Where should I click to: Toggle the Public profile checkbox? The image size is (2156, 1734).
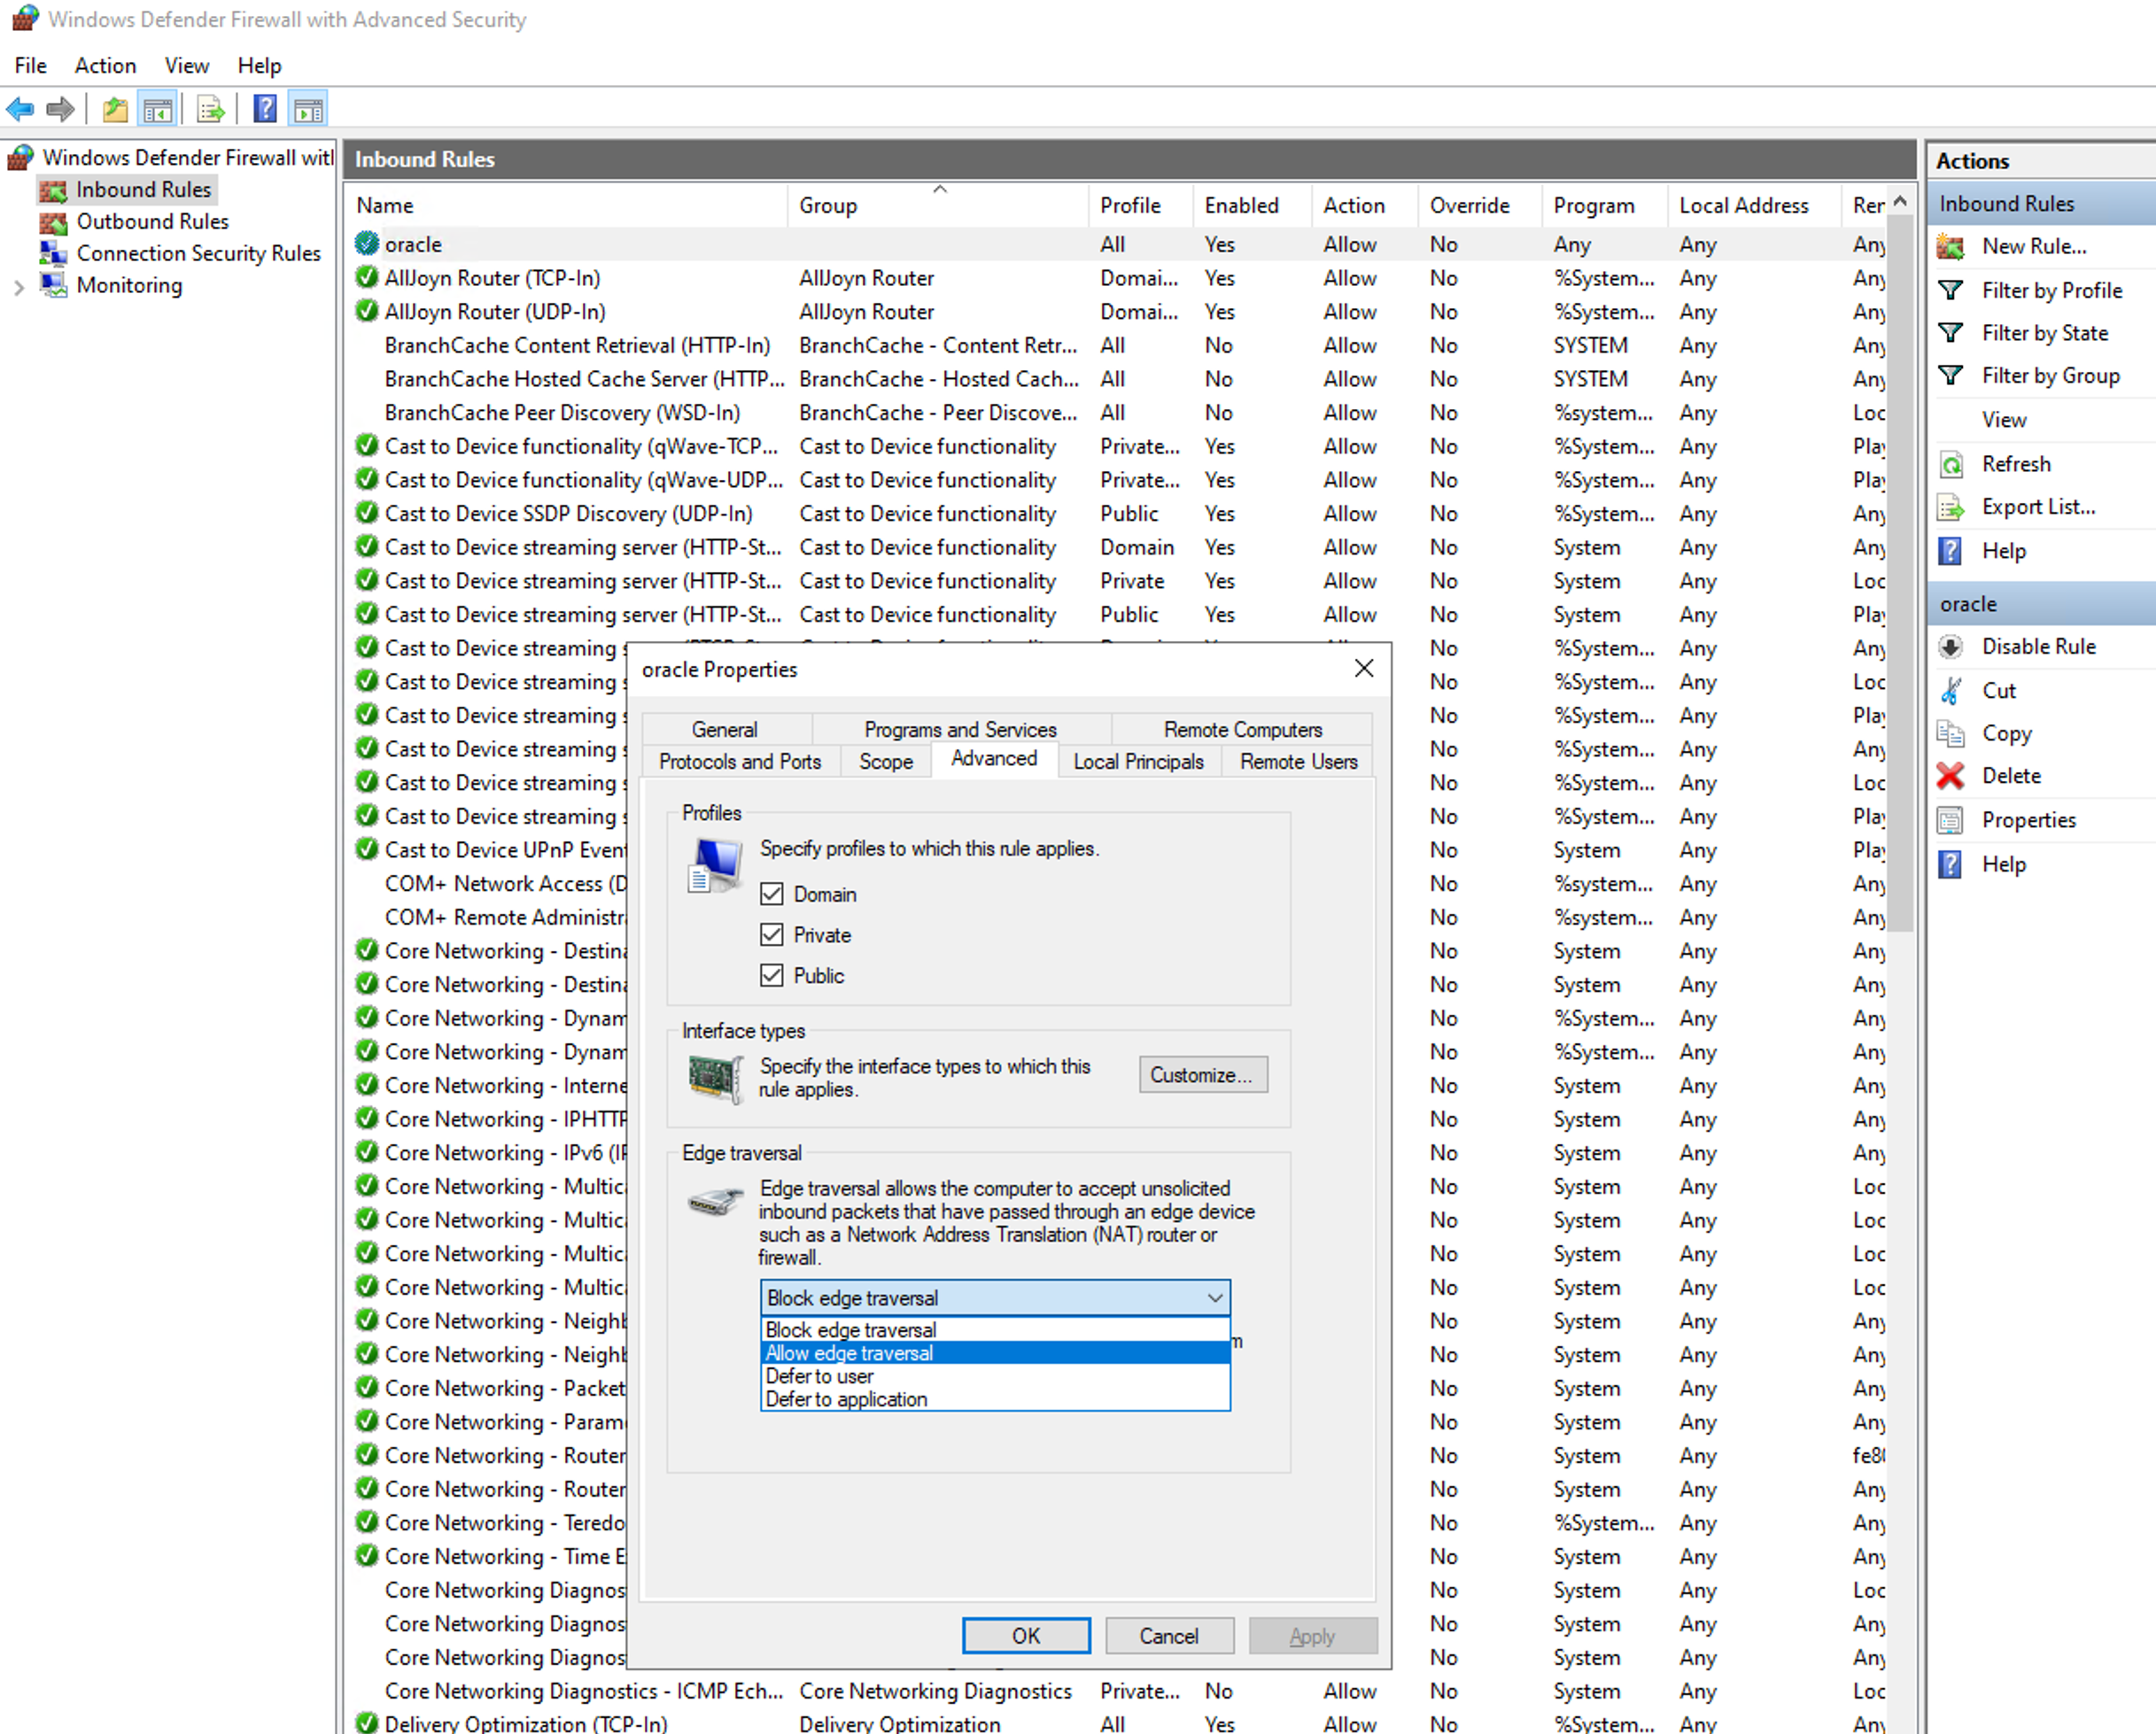771,976
